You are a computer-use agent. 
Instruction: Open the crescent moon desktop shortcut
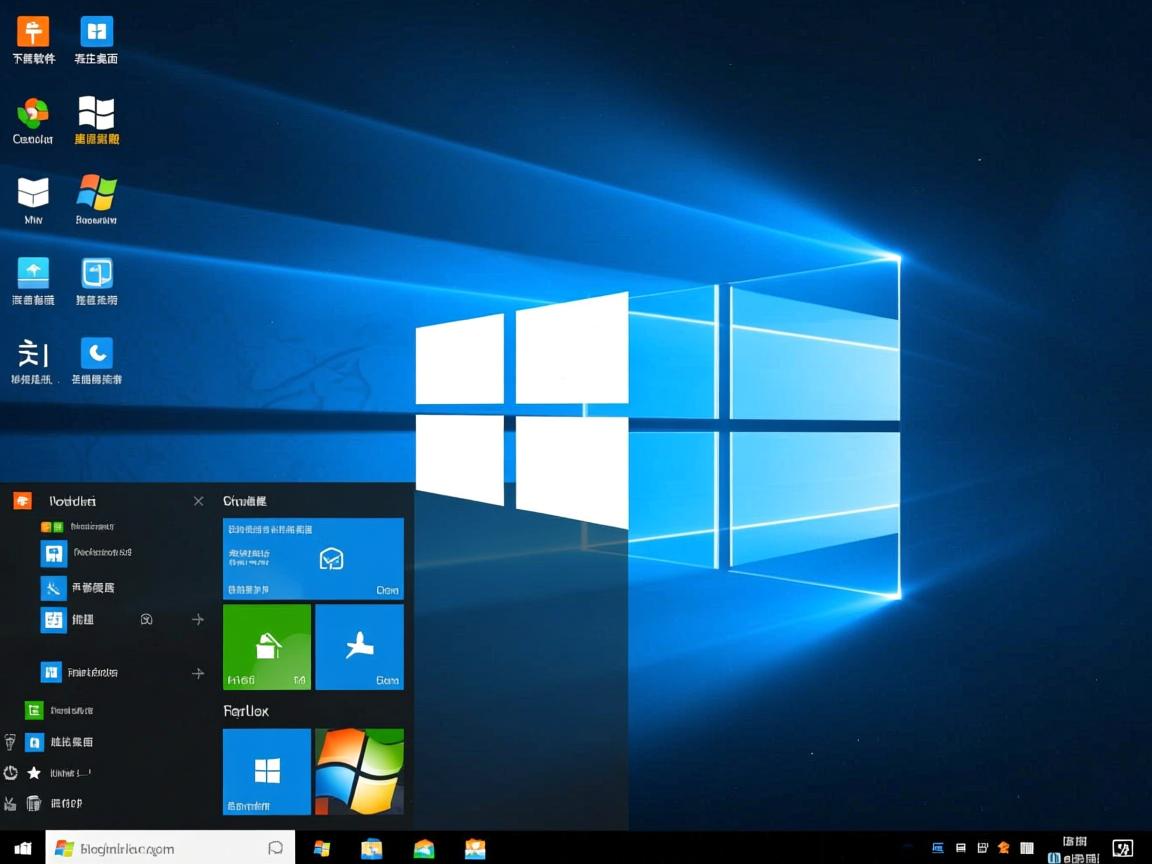(x=97, y=353)
